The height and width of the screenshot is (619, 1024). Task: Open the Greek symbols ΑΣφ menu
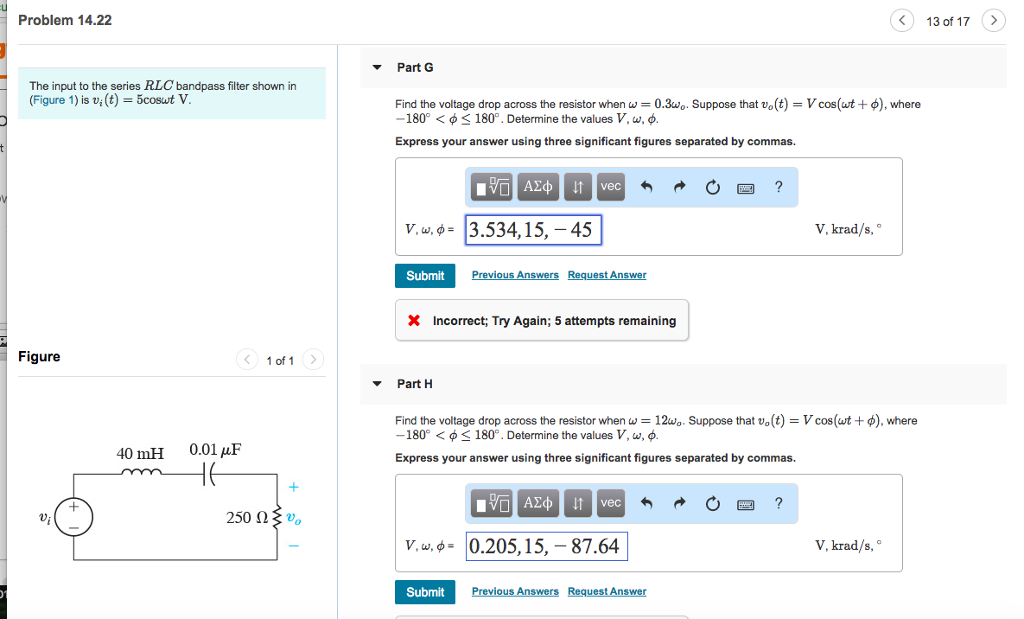pos(538,186)
